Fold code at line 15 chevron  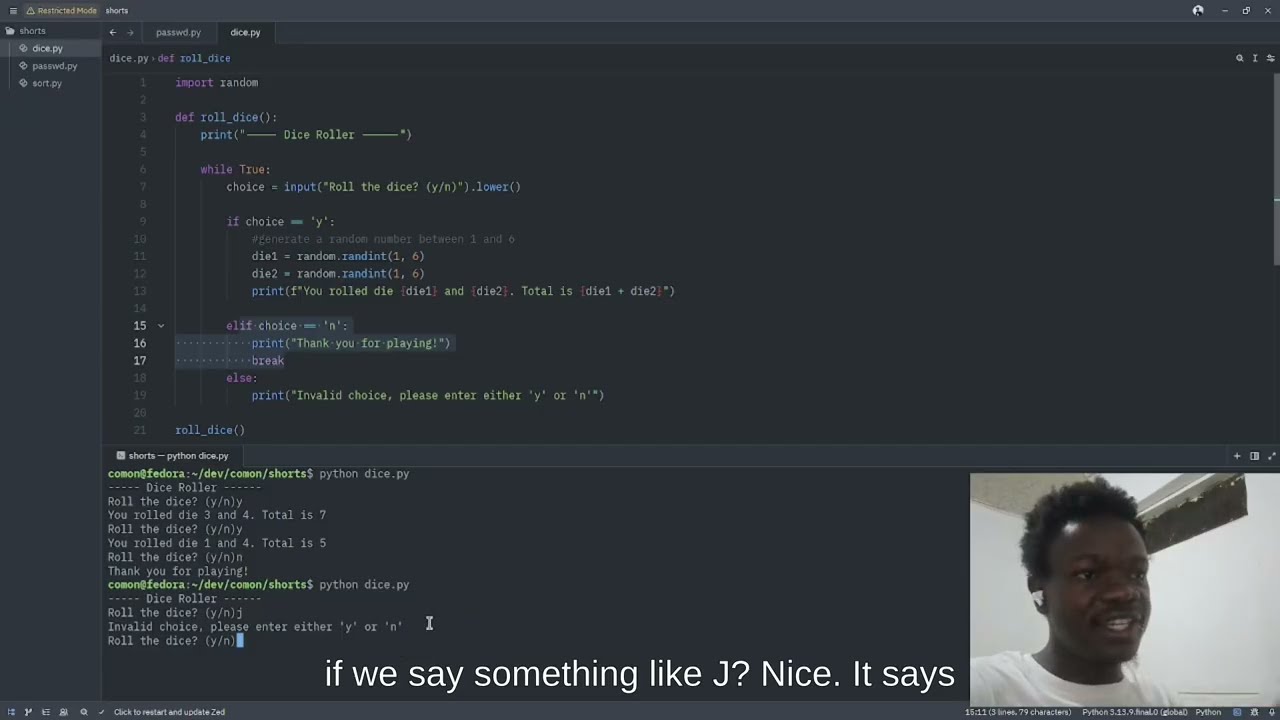pyautogui.click(x=160, y=326)
